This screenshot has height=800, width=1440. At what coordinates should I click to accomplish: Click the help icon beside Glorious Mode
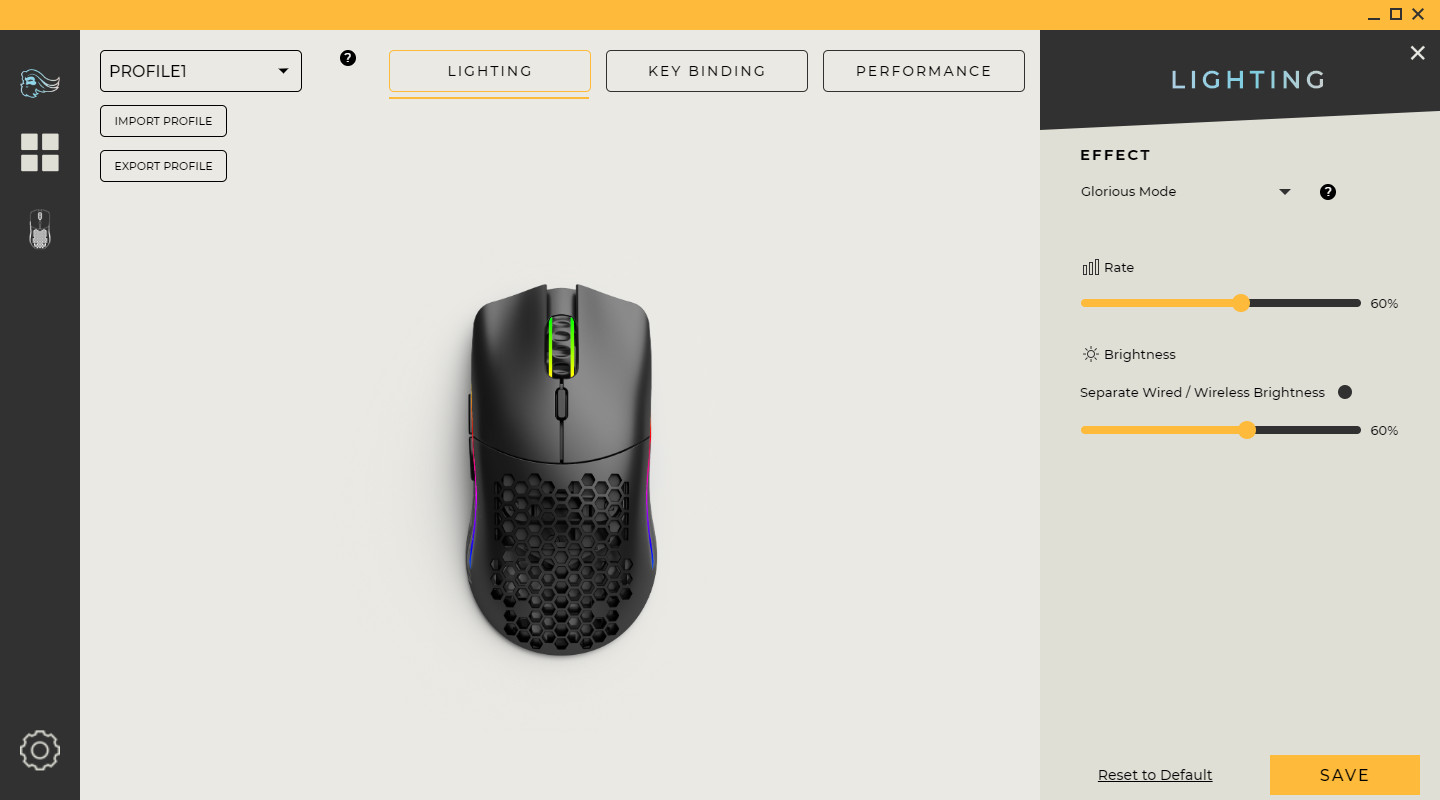tap(1328, 192)
